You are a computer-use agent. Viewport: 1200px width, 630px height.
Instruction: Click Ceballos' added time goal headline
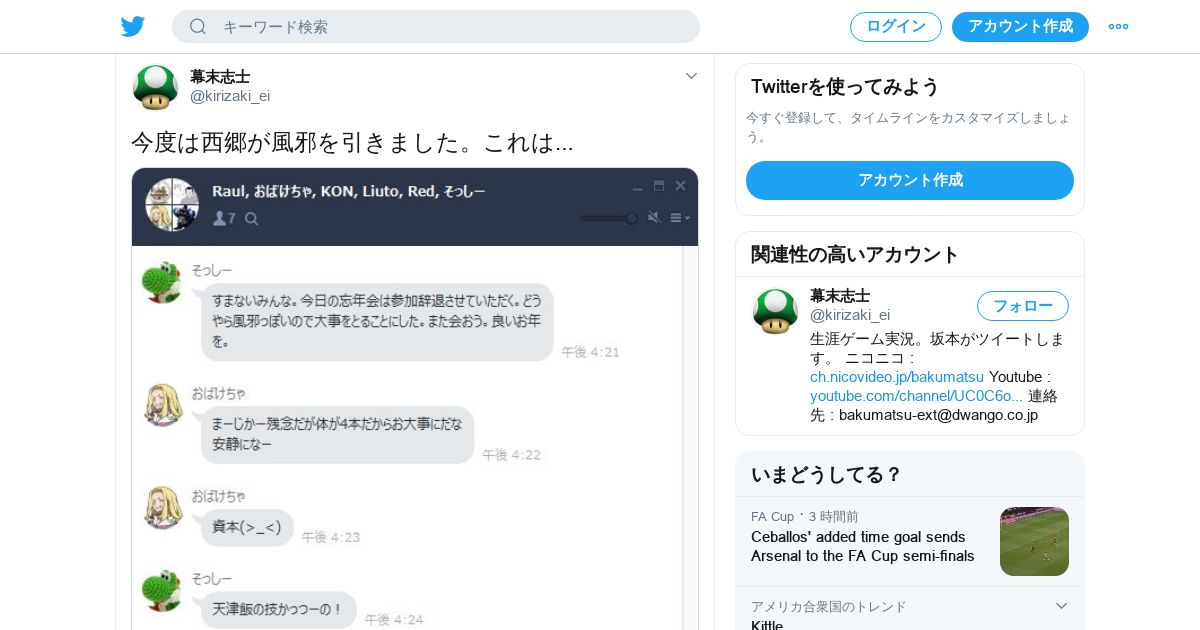tap(863, 546)
